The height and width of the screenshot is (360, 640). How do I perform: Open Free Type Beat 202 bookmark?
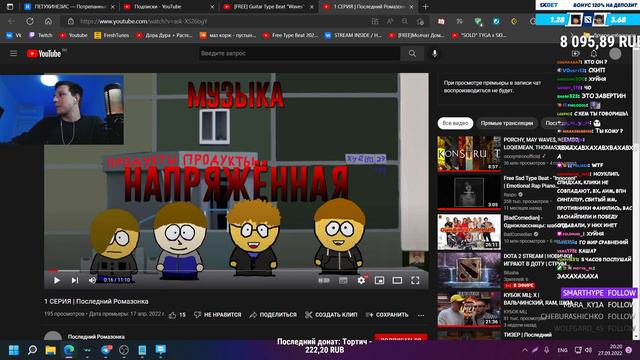pos(290,36)
